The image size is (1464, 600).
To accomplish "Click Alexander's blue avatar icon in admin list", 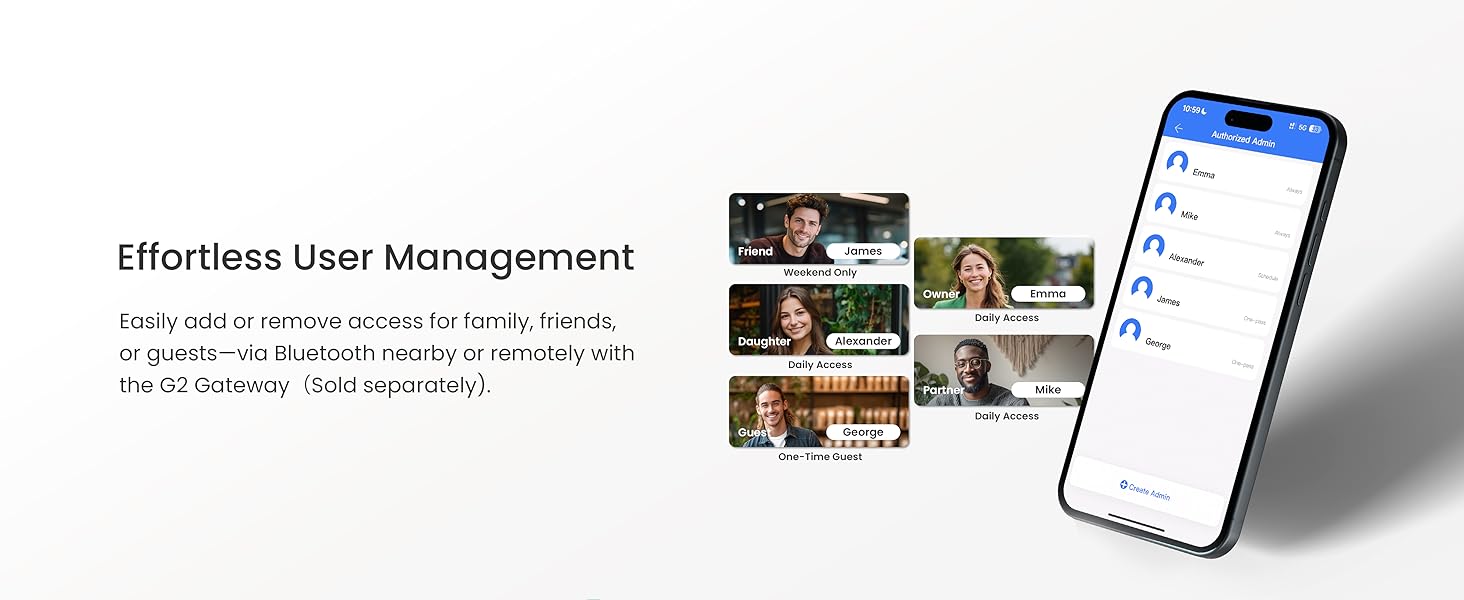I will 1154,246.
